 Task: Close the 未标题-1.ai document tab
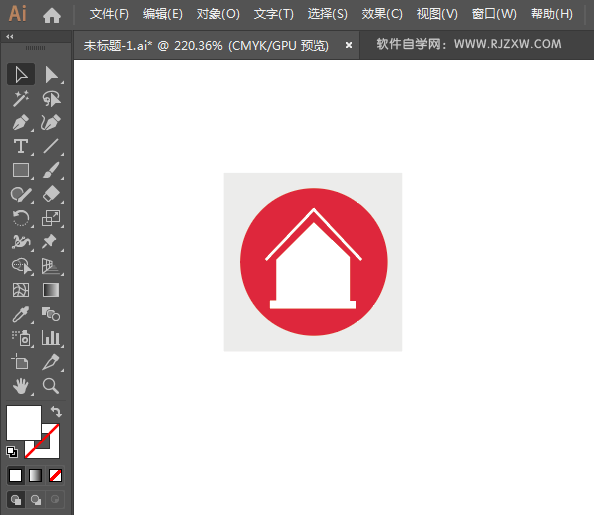pyautogui.click(x=349, y=45)
